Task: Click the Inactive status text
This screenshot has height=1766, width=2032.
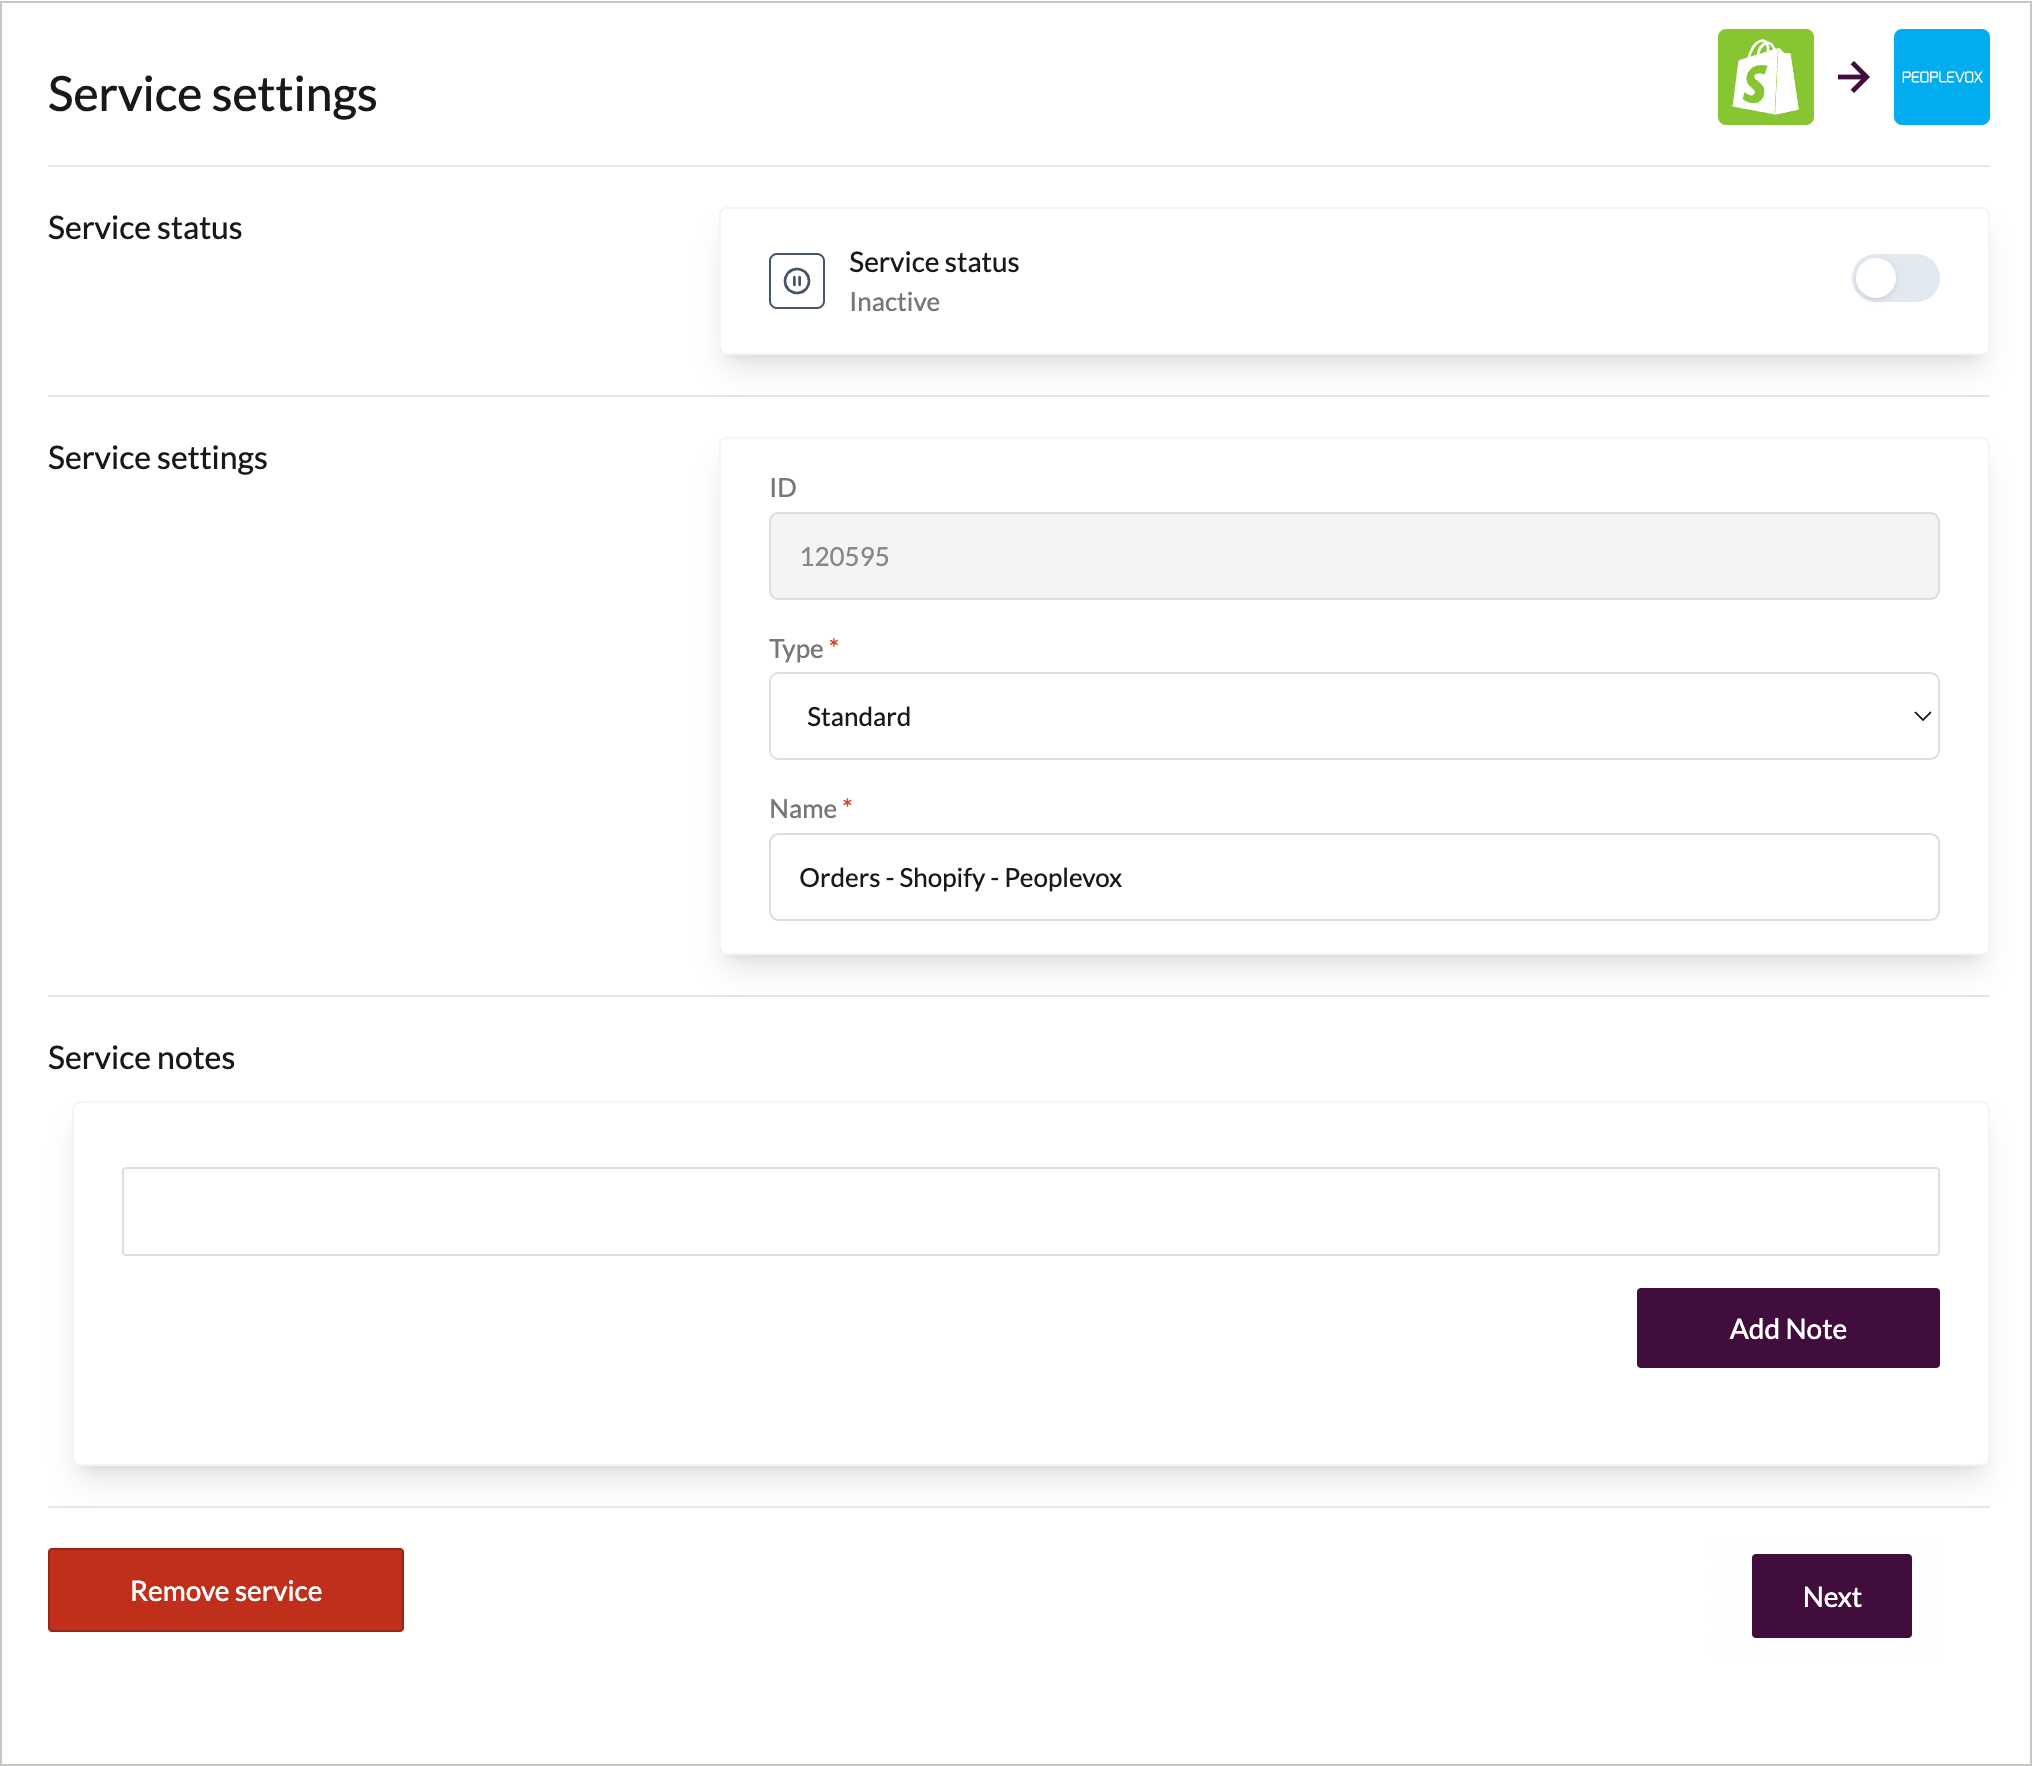Action: point(894,302)
